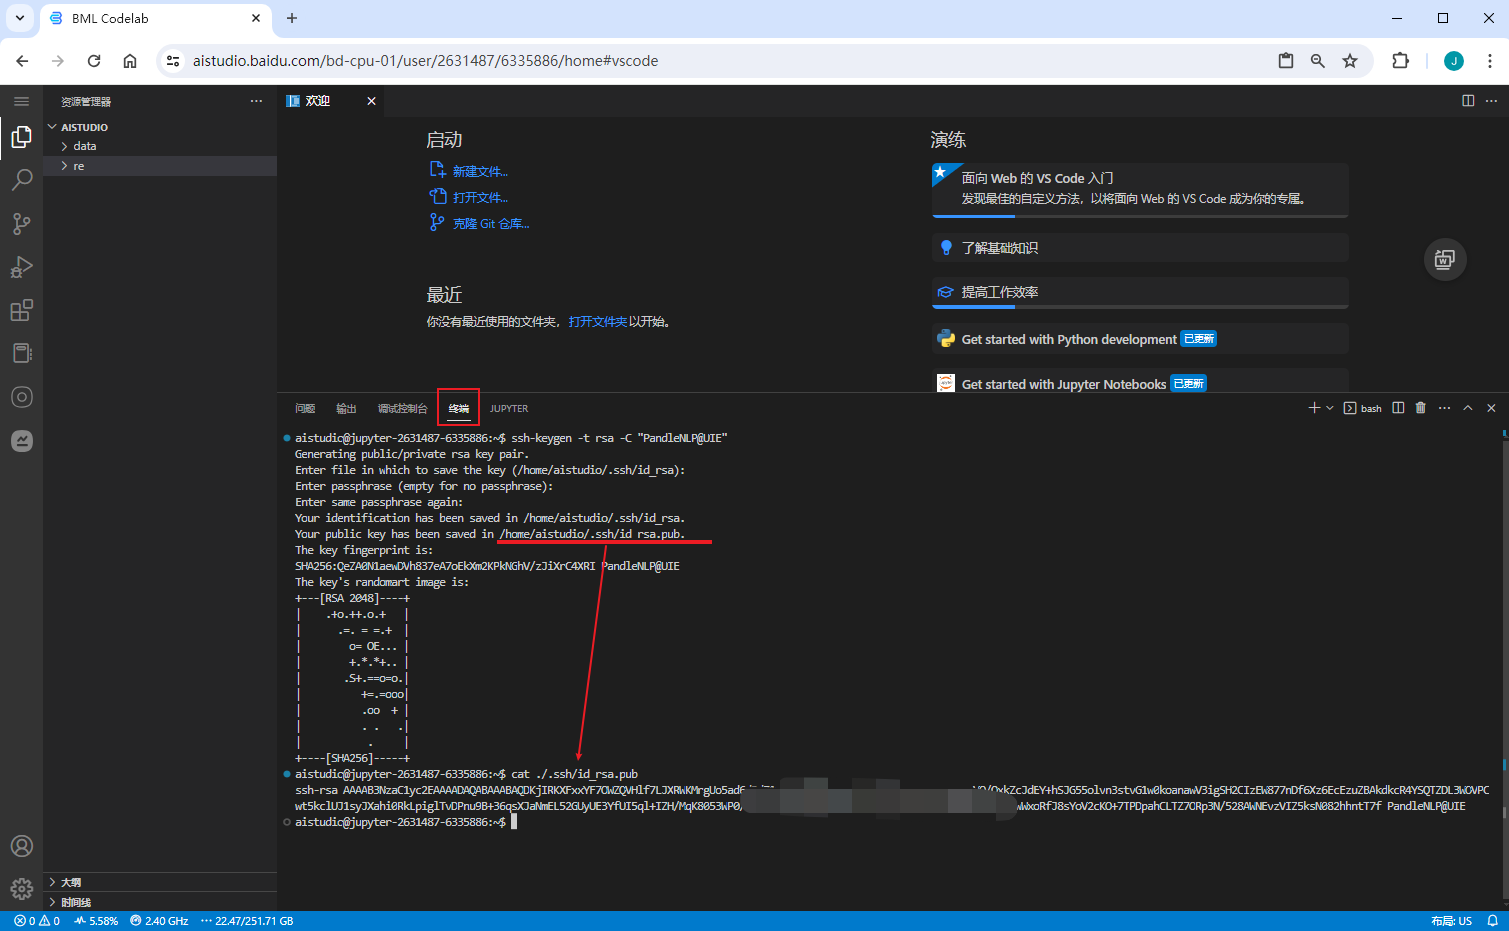
Task: Open the new terminal profile dropdown arrow
Action: (1330, 408)
